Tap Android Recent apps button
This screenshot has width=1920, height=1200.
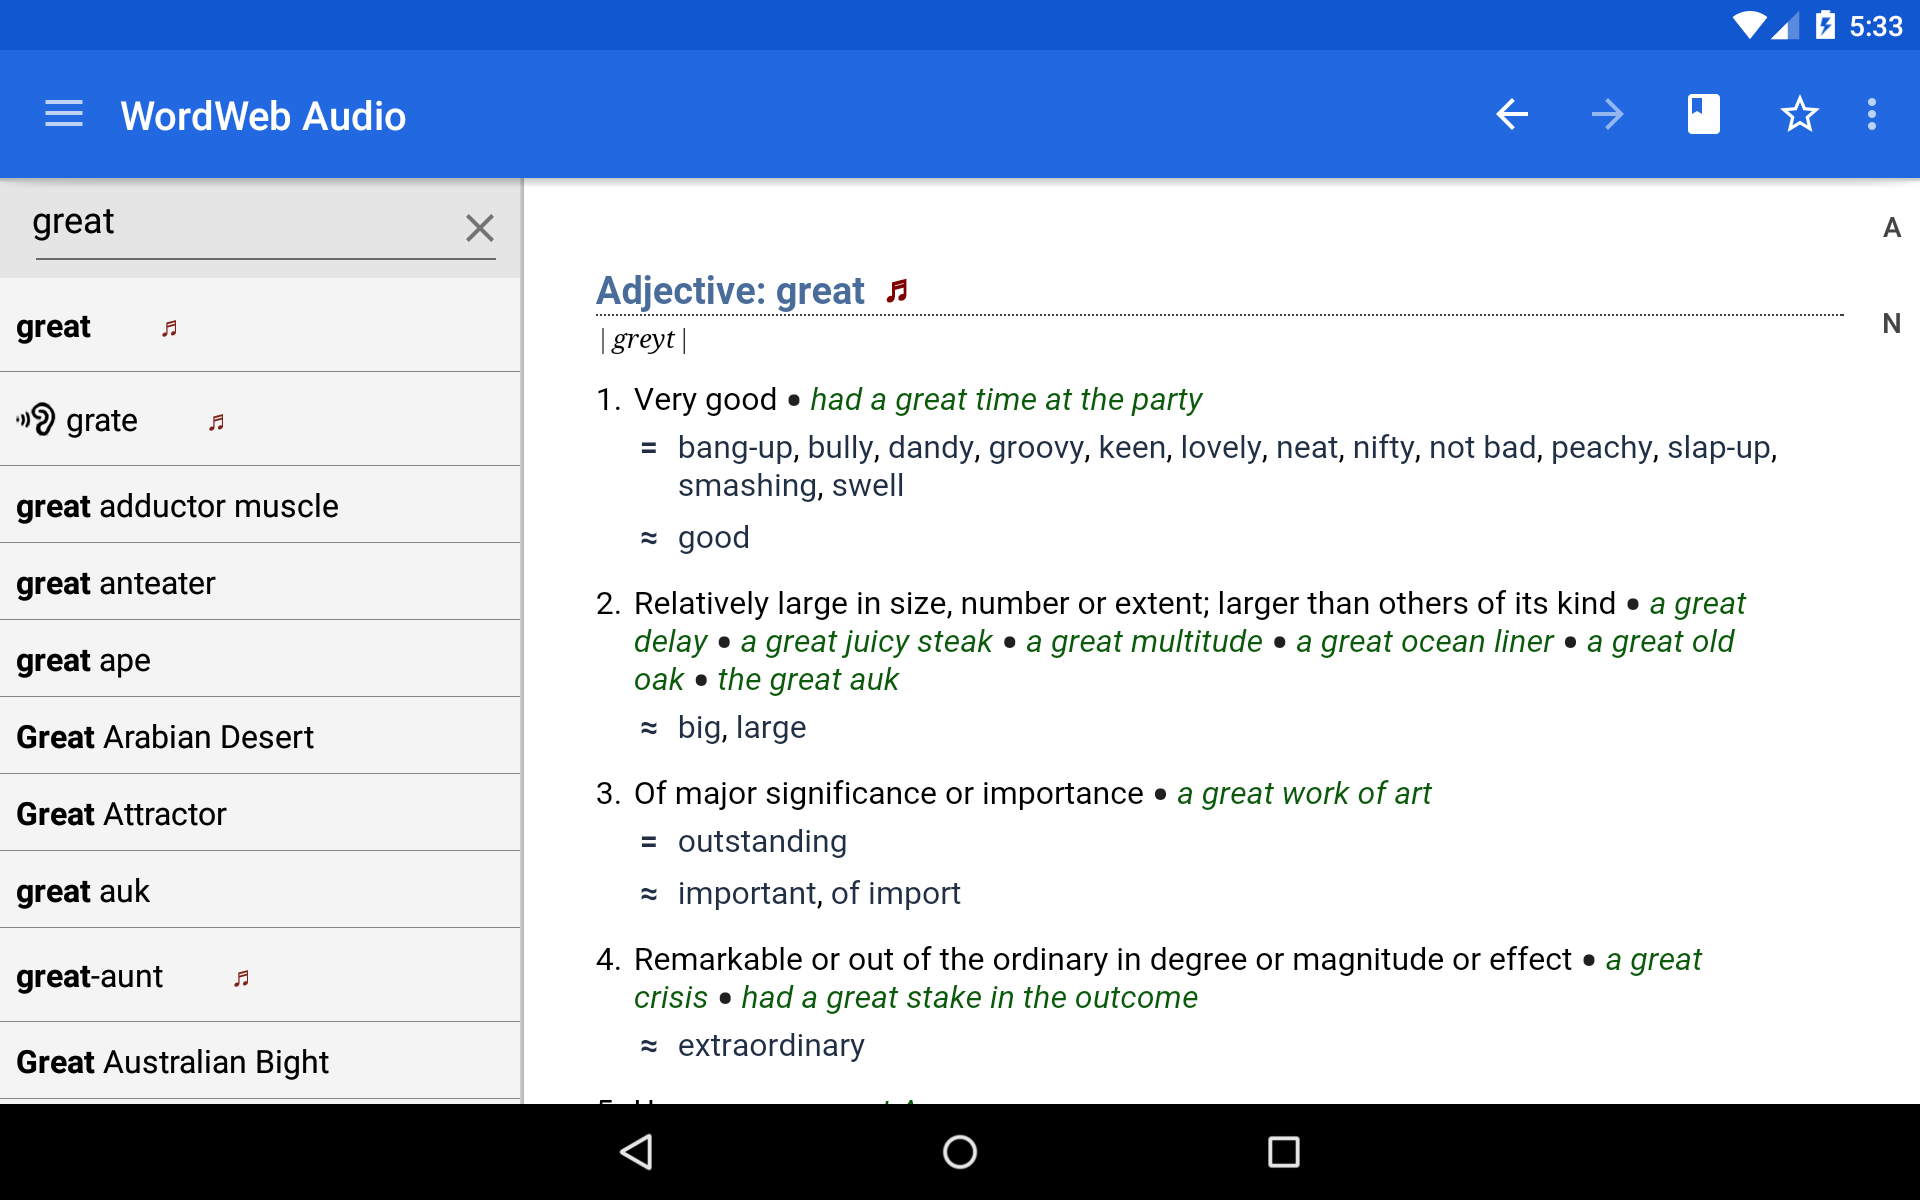tap(1283, 1152)
